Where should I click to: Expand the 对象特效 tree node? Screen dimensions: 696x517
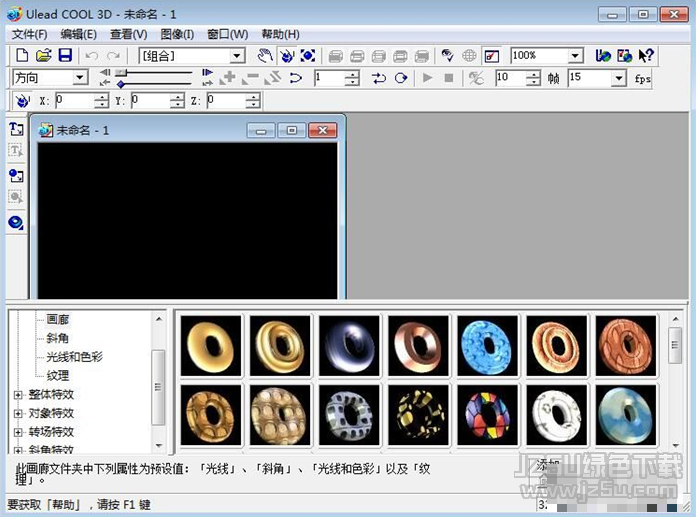(x=18, y=413)
